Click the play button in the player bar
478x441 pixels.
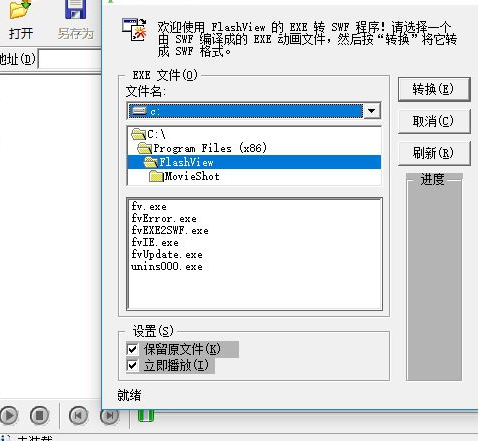(x=9, y=415)
